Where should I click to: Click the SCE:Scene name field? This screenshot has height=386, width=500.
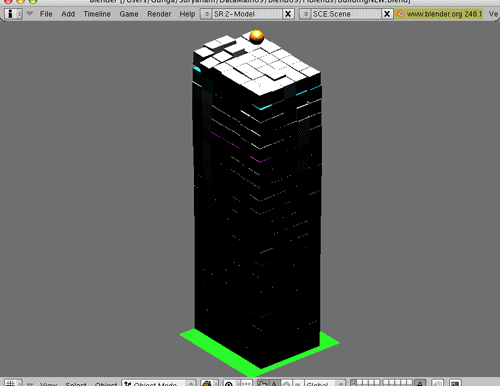pyautogui.click(x=346, y=14)
